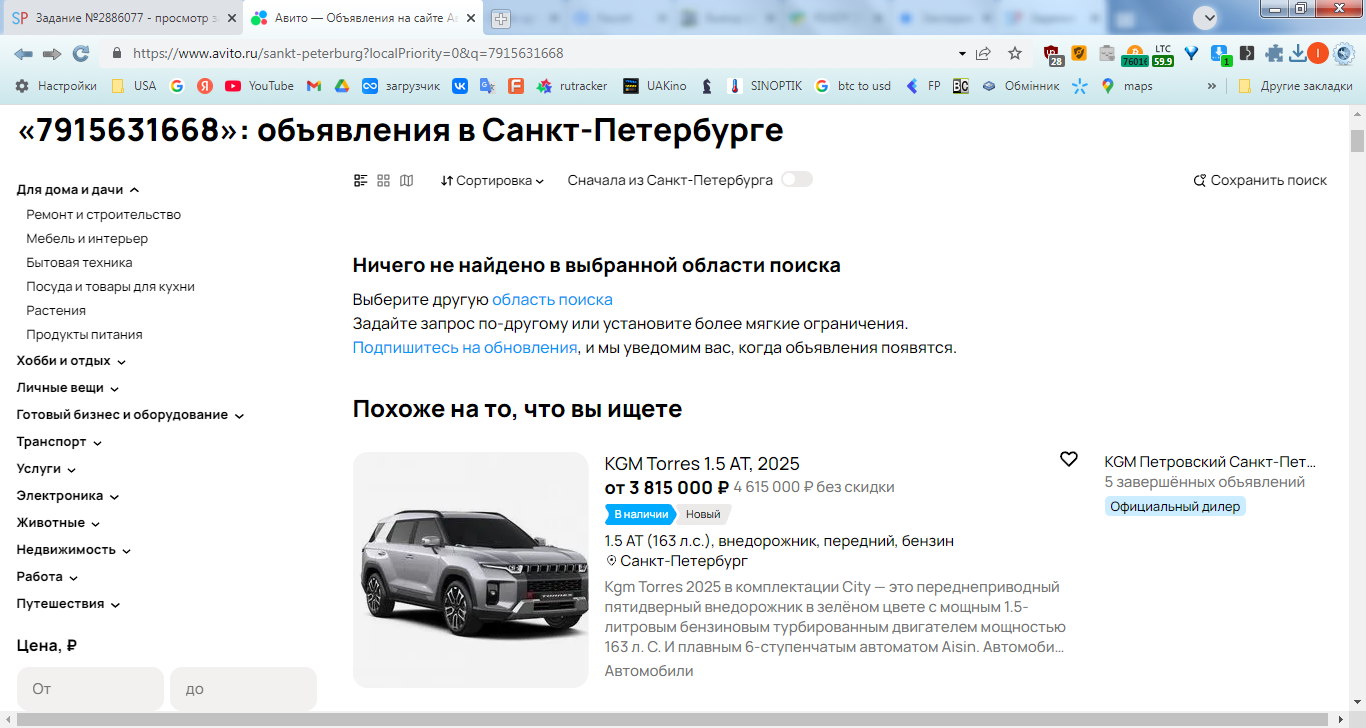Show hidden bookmarks with » chevron

[1212, 86]
